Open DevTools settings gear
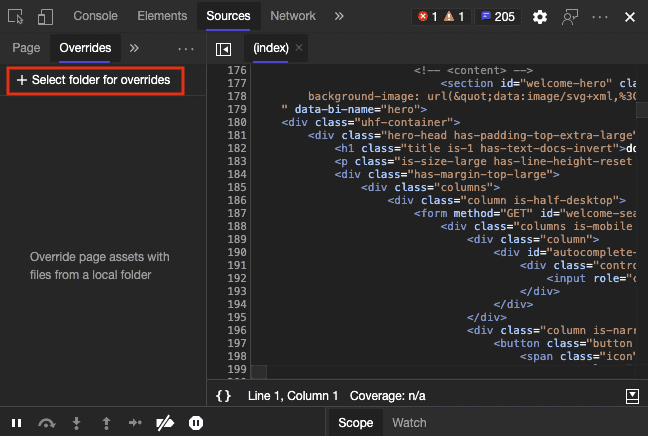 540,17
